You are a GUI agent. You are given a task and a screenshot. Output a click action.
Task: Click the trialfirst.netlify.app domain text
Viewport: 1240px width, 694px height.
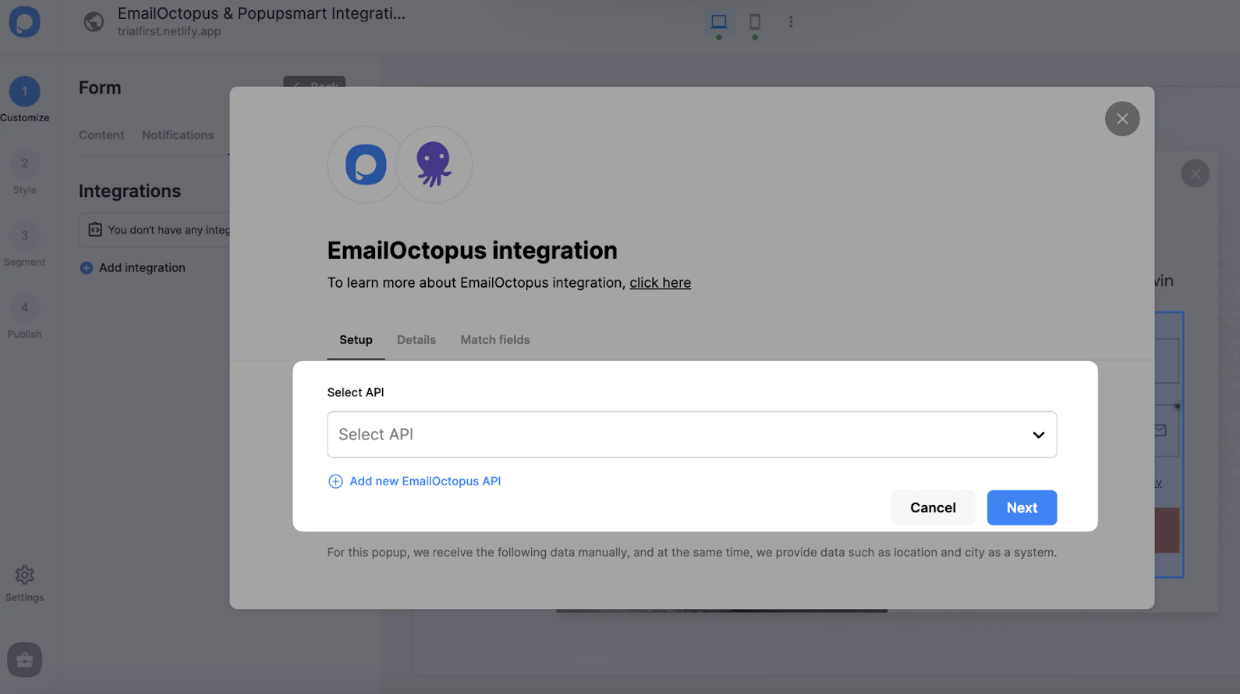[169, 32]
